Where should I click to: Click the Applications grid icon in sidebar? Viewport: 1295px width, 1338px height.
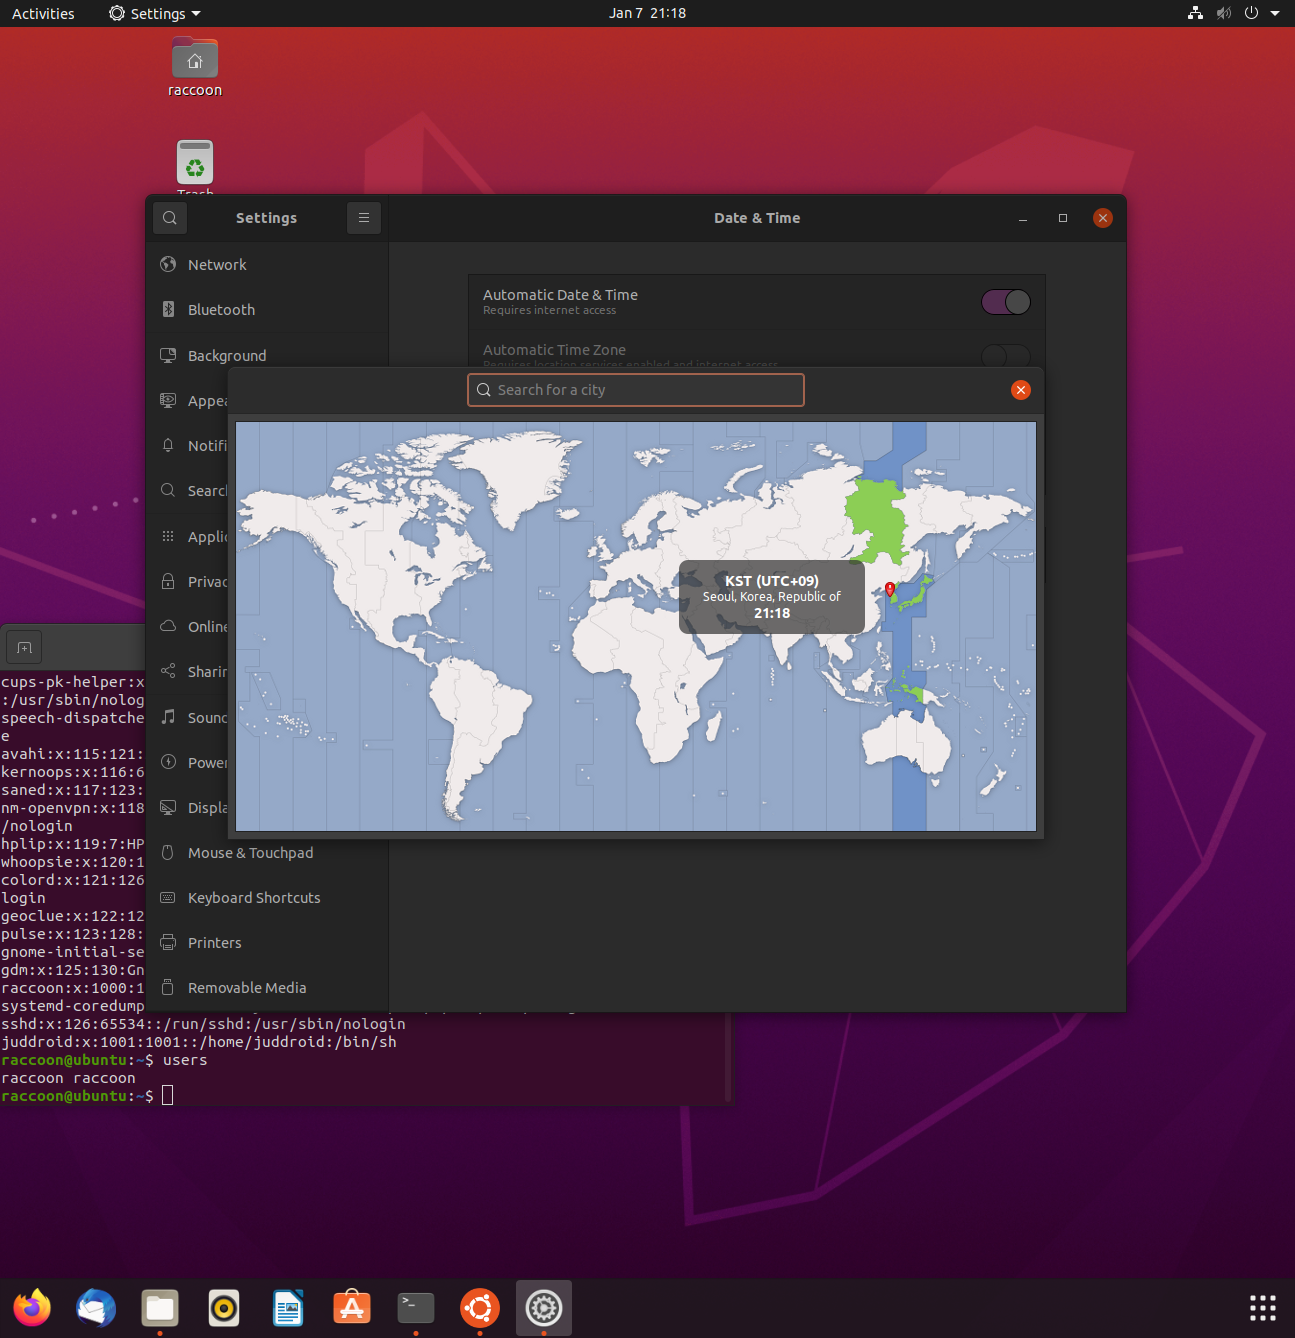tap(168, 536)
